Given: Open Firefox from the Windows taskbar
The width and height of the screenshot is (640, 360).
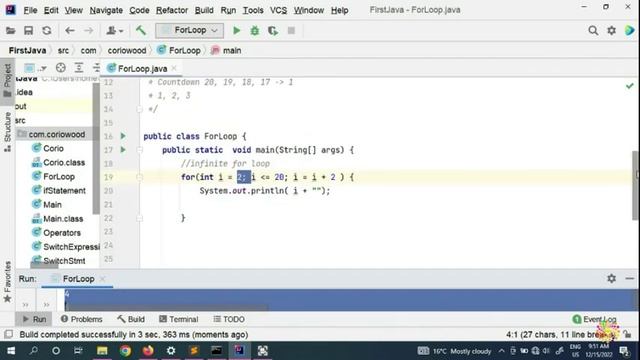Looking at the screenshot, I should tap(148, 351).
